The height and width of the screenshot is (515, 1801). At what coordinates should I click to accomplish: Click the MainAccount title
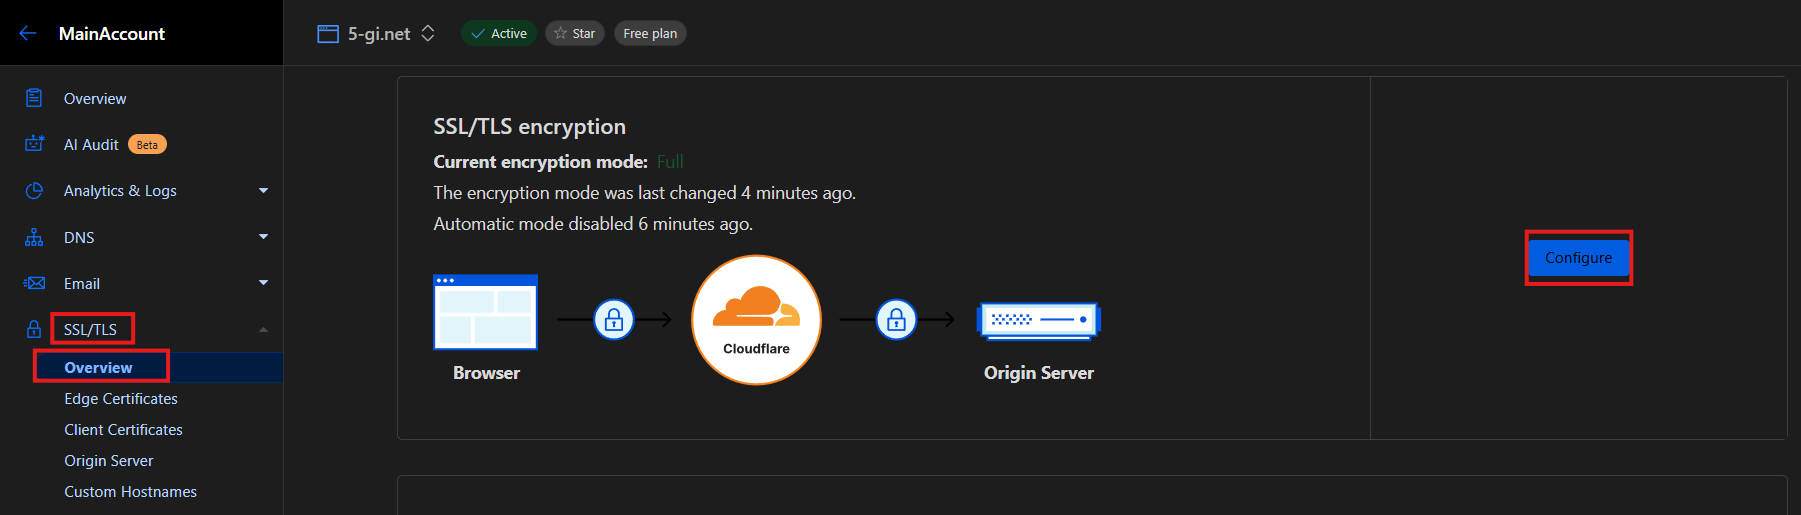(x=112, y=33)
